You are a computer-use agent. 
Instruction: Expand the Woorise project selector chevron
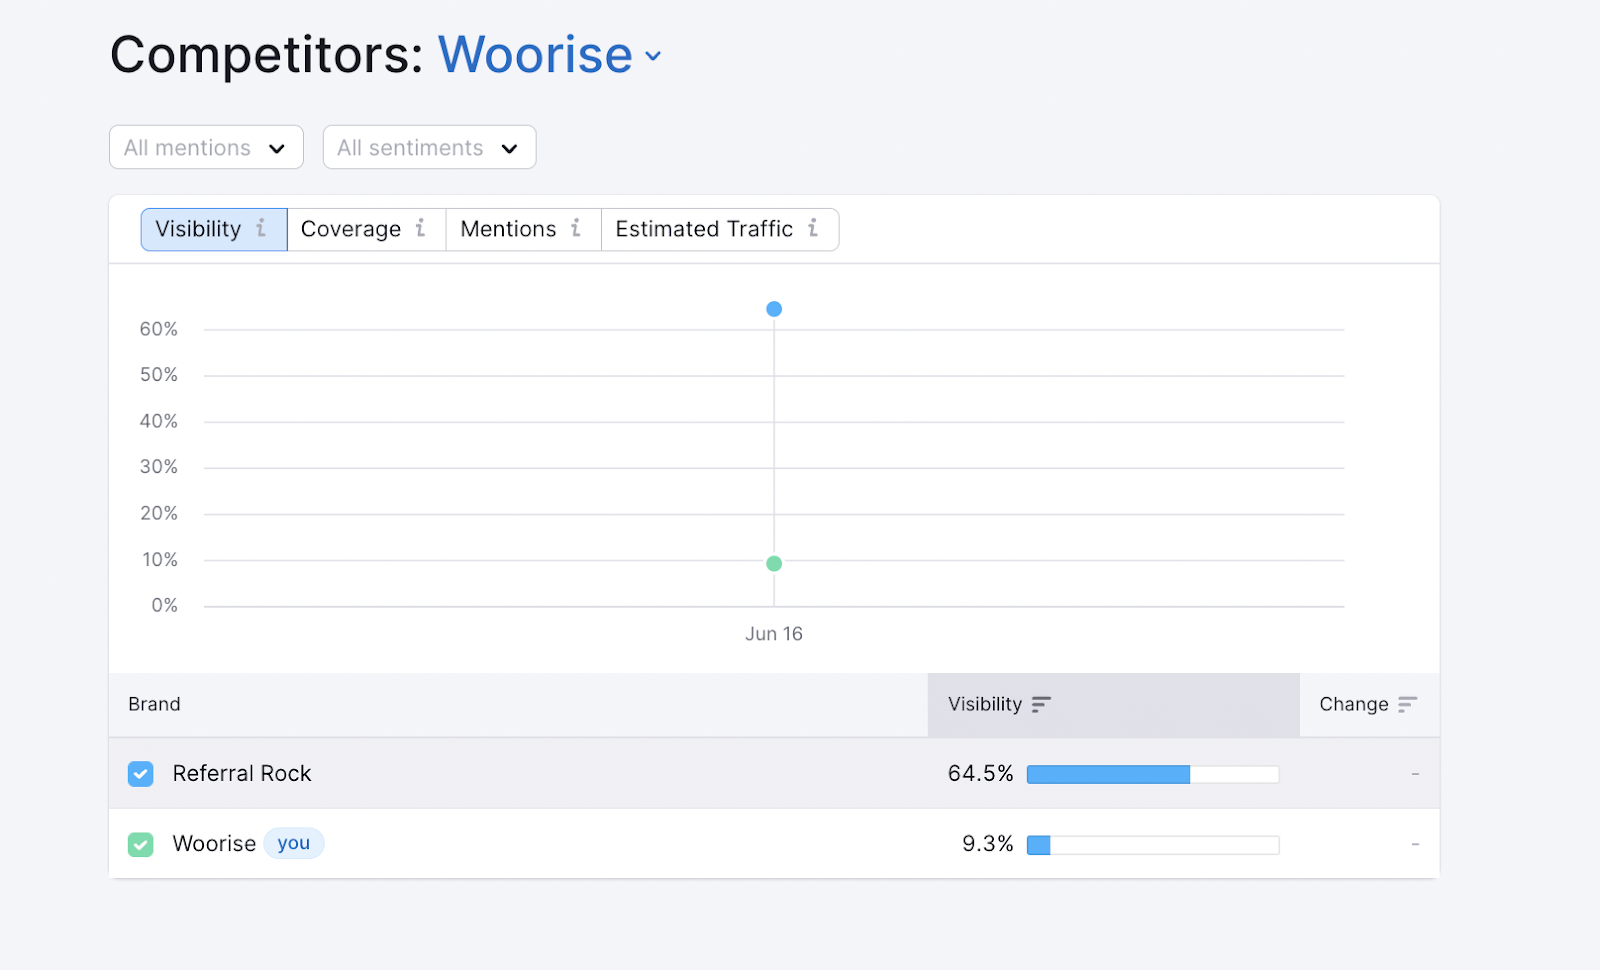coord(653,56)
